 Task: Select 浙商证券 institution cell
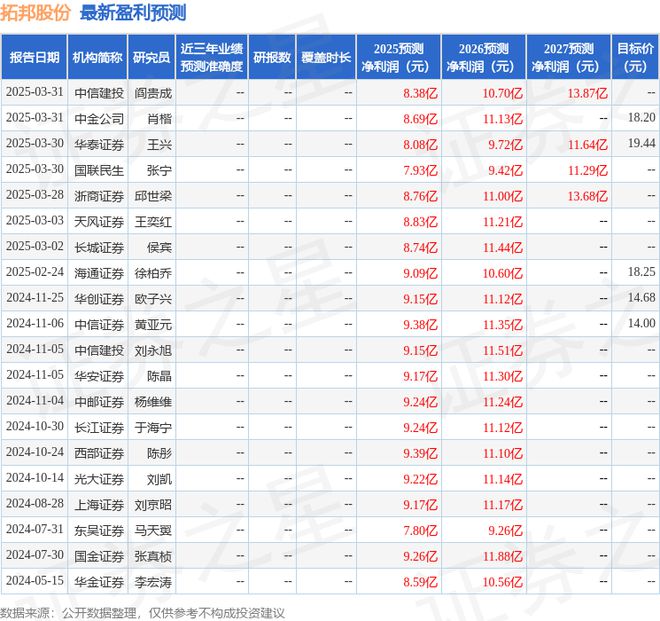(x=99, y=196)
